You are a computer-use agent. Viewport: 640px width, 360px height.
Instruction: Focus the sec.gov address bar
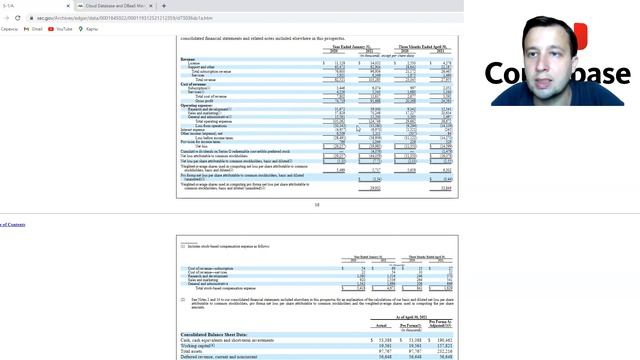(x=124, y=18)
